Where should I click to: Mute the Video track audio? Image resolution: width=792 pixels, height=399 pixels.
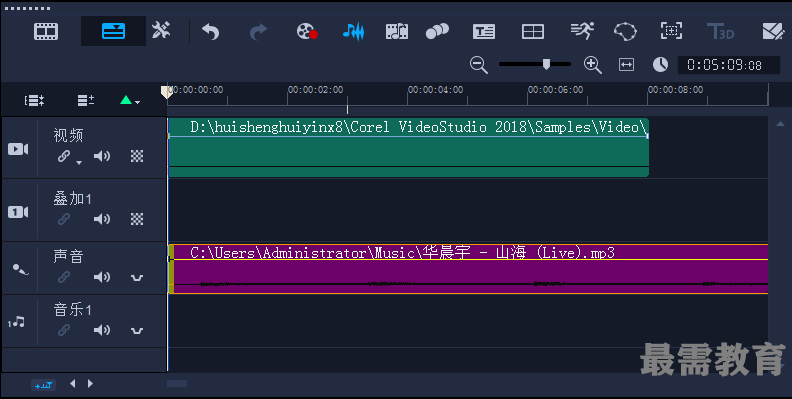coord(102,156)
